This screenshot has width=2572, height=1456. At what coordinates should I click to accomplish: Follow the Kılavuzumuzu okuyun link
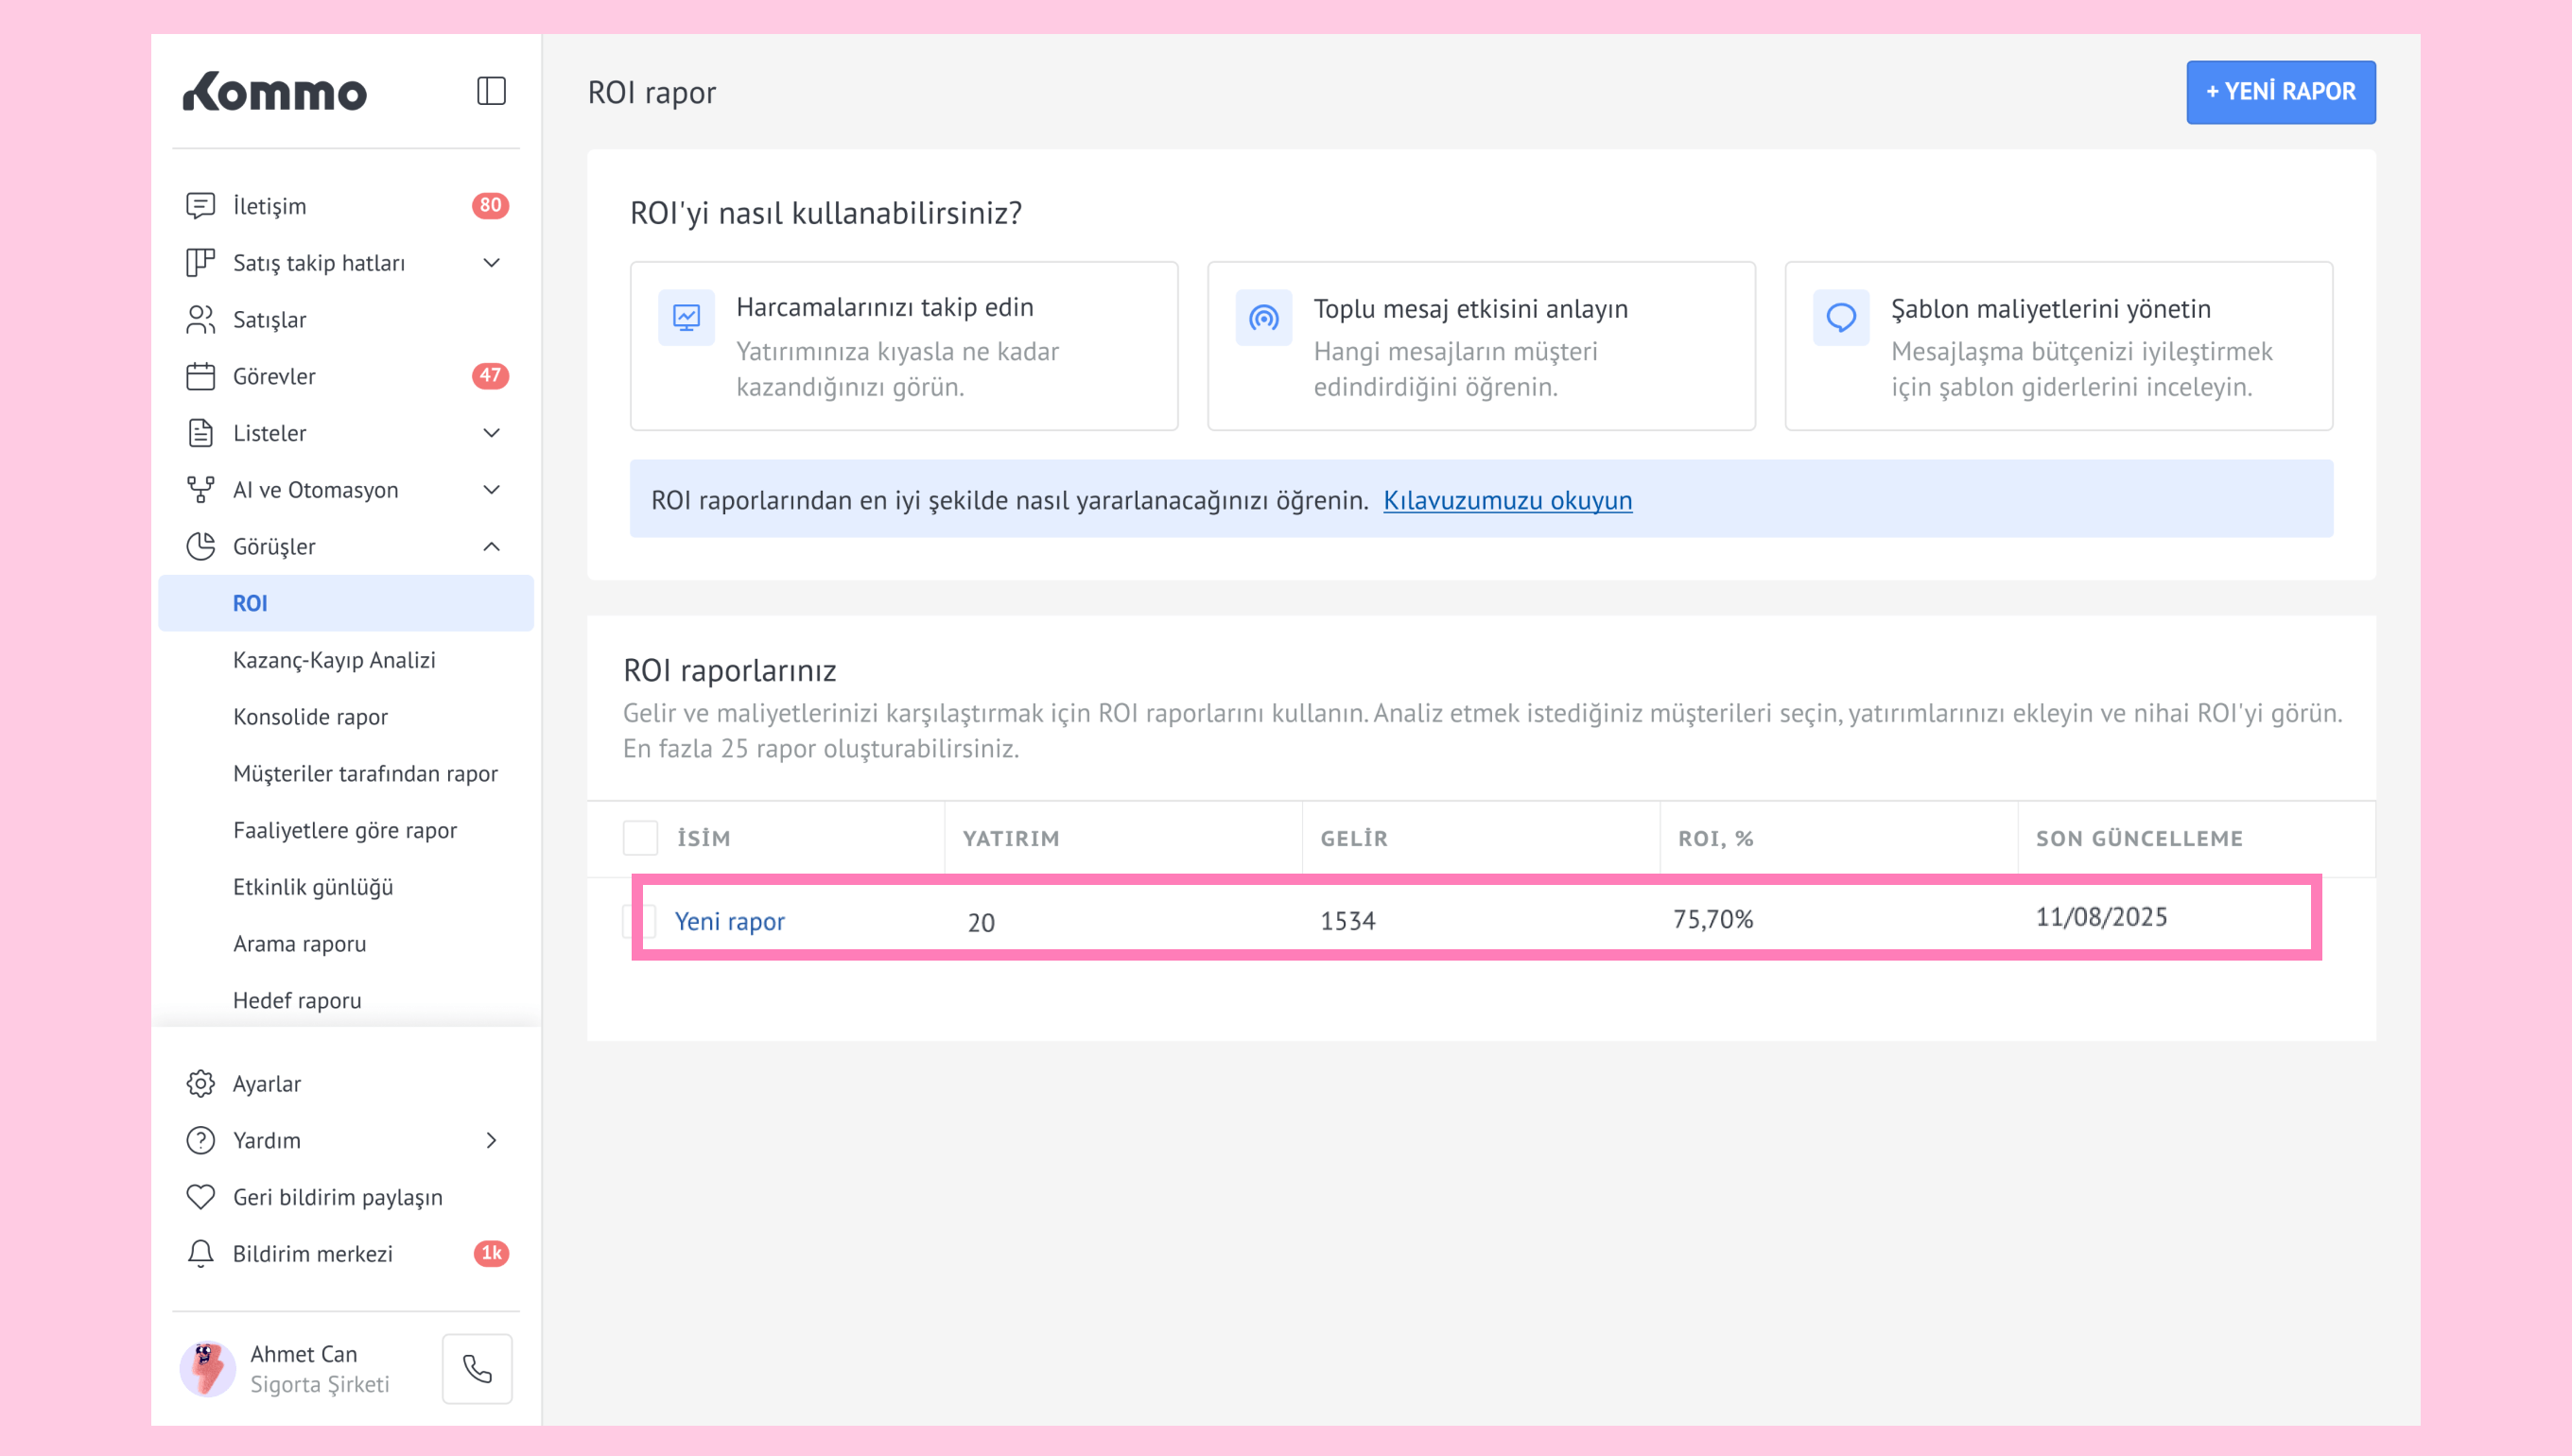(1507, 500)
